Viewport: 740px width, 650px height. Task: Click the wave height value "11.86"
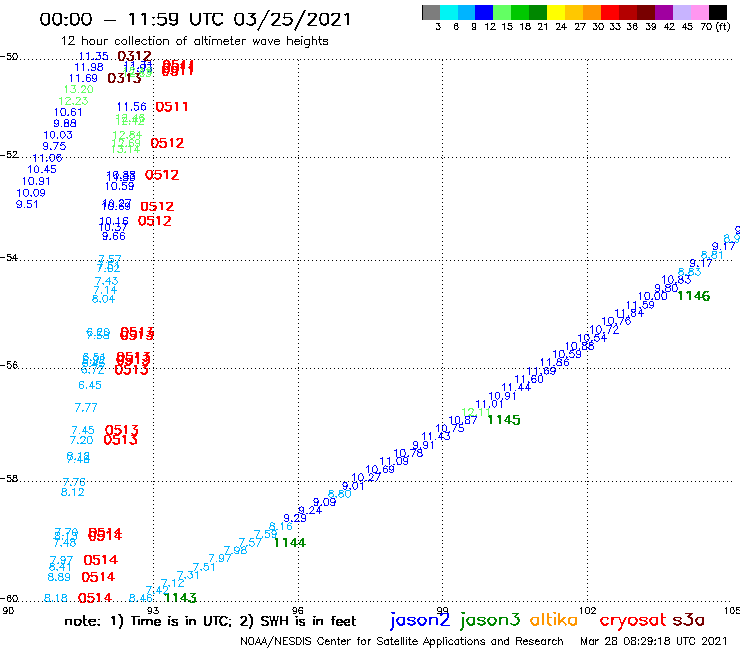coord(555,363)
